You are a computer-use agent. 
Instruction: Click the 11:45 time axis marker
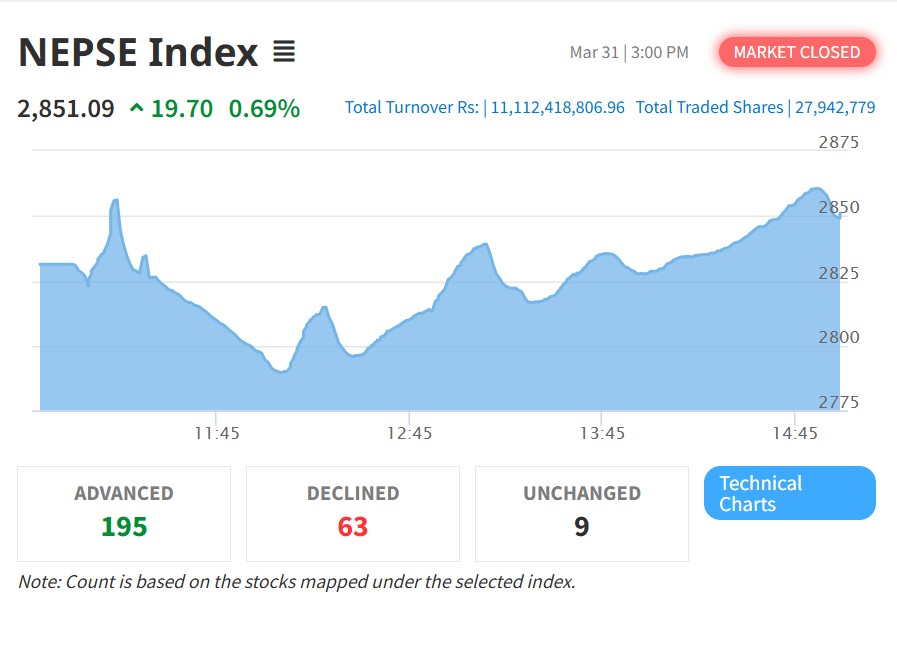coord(217,433)
